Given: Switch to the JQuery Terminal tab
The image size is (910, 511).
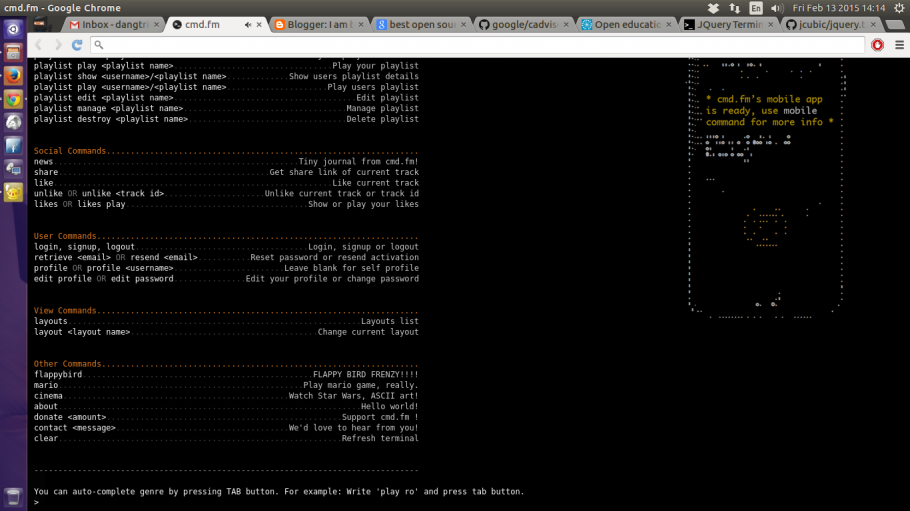Looking at the screenshot, I should tap(722, 25).
